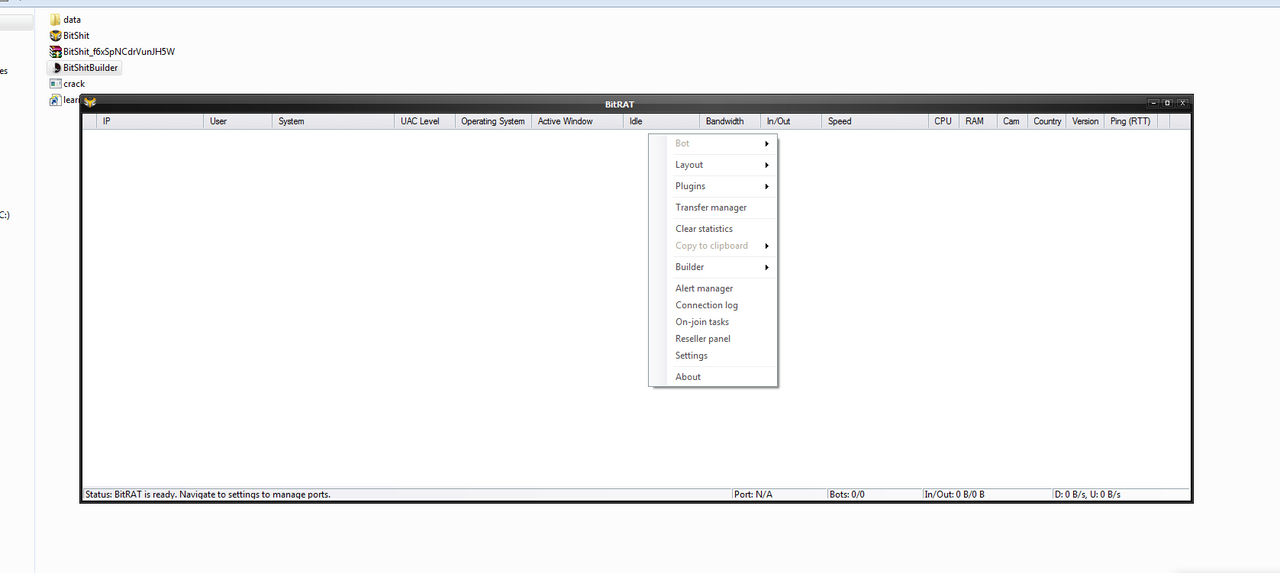Open Settings from the context menu
Viewport: 1280px width, 573px height.
(x=713, y=356)
